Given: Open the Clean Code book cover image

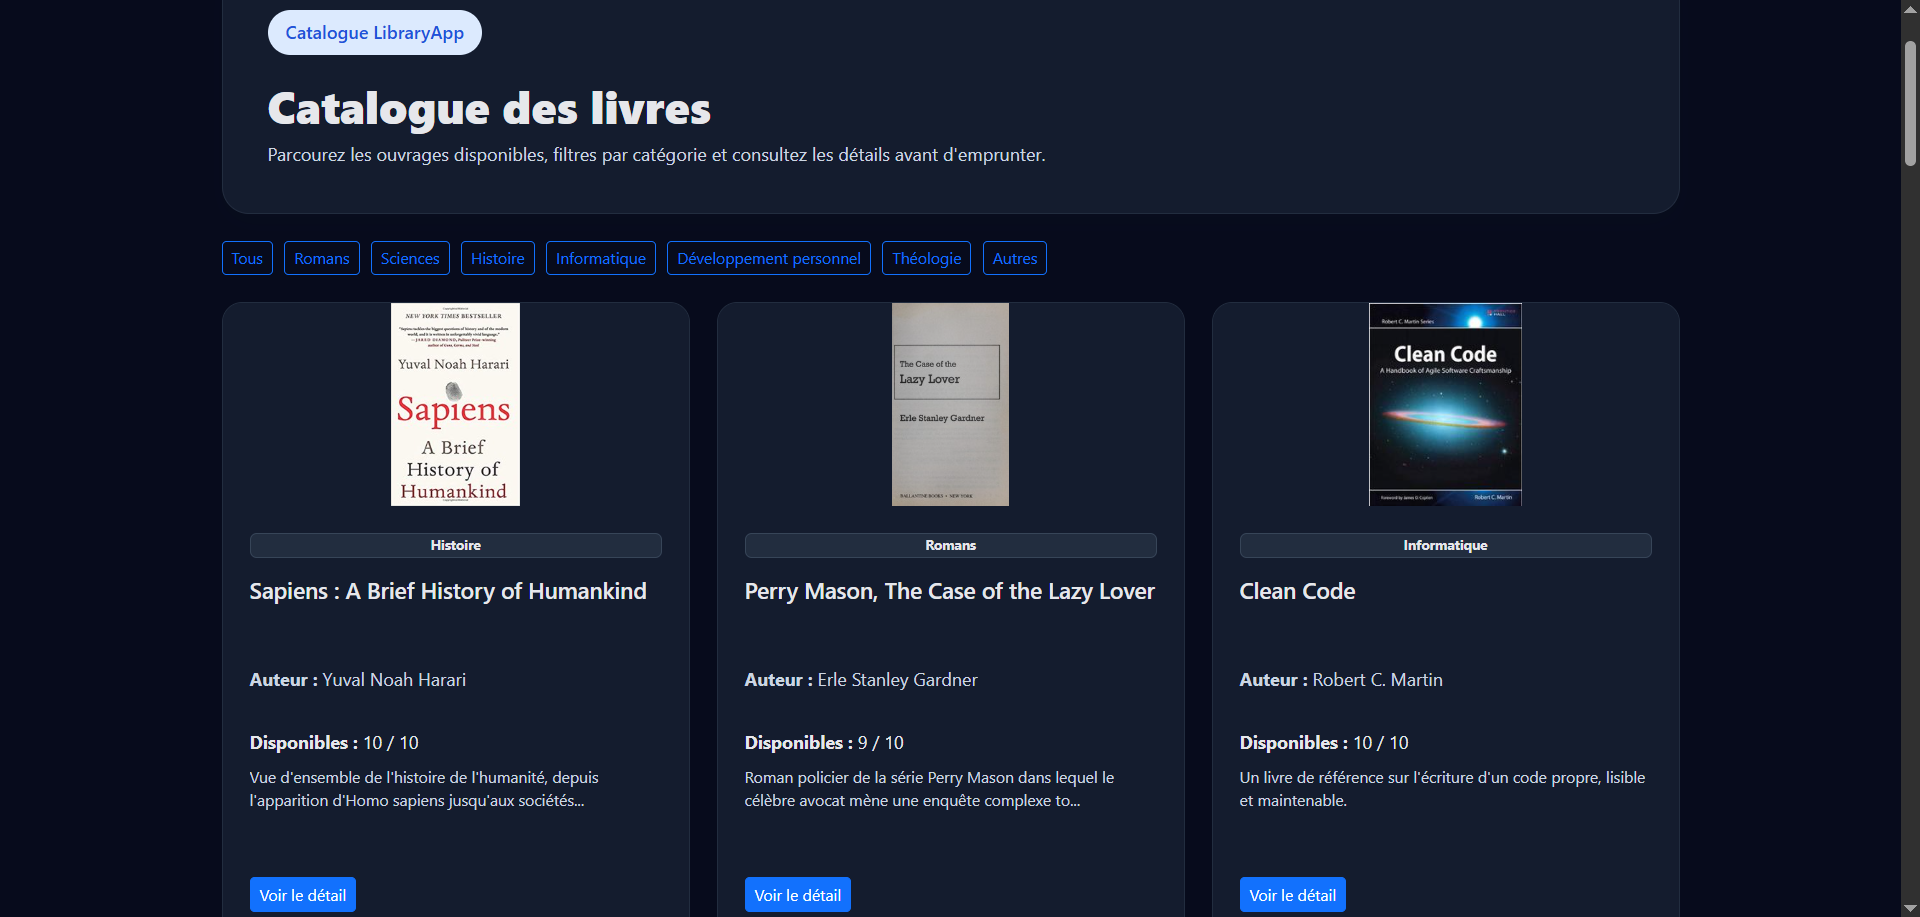Looking at the screenshot, I should coord(1445,404).
